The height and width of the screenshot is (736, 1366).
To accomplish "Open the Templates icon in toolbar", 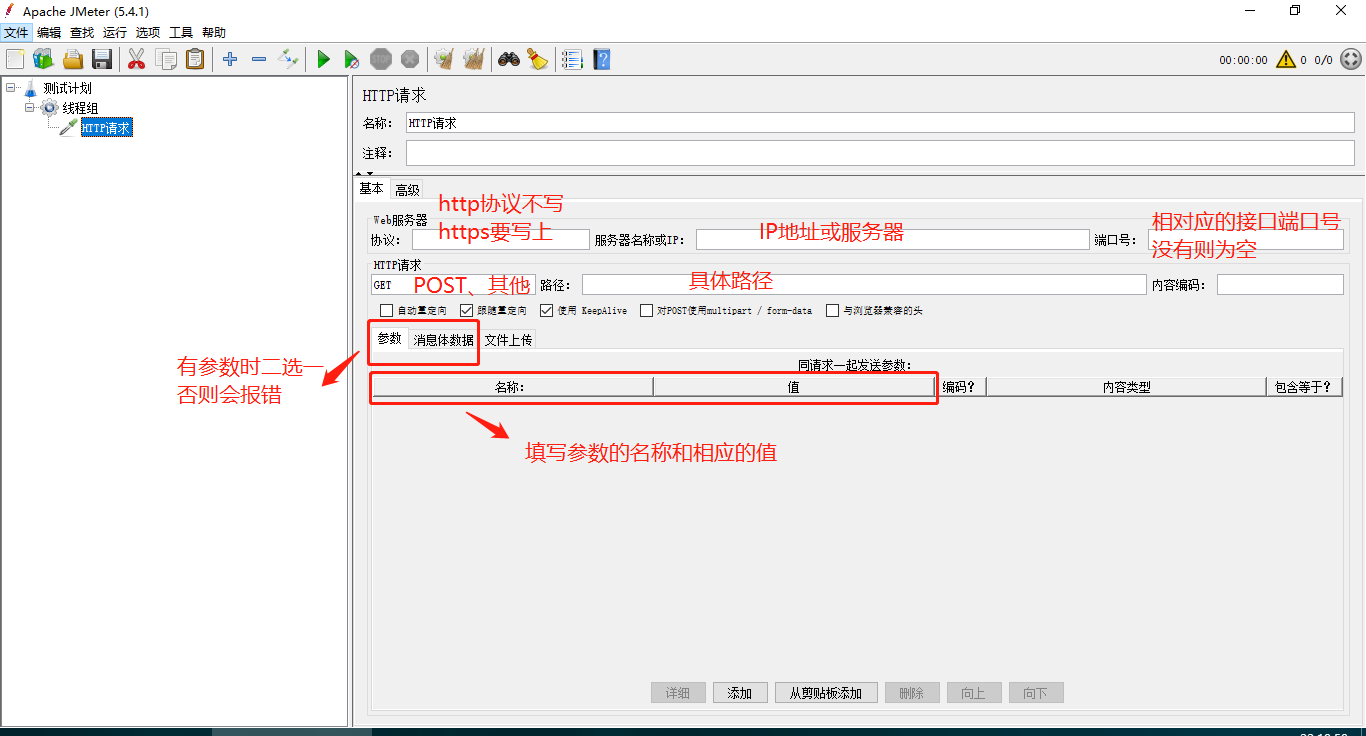I will (43, 59).
